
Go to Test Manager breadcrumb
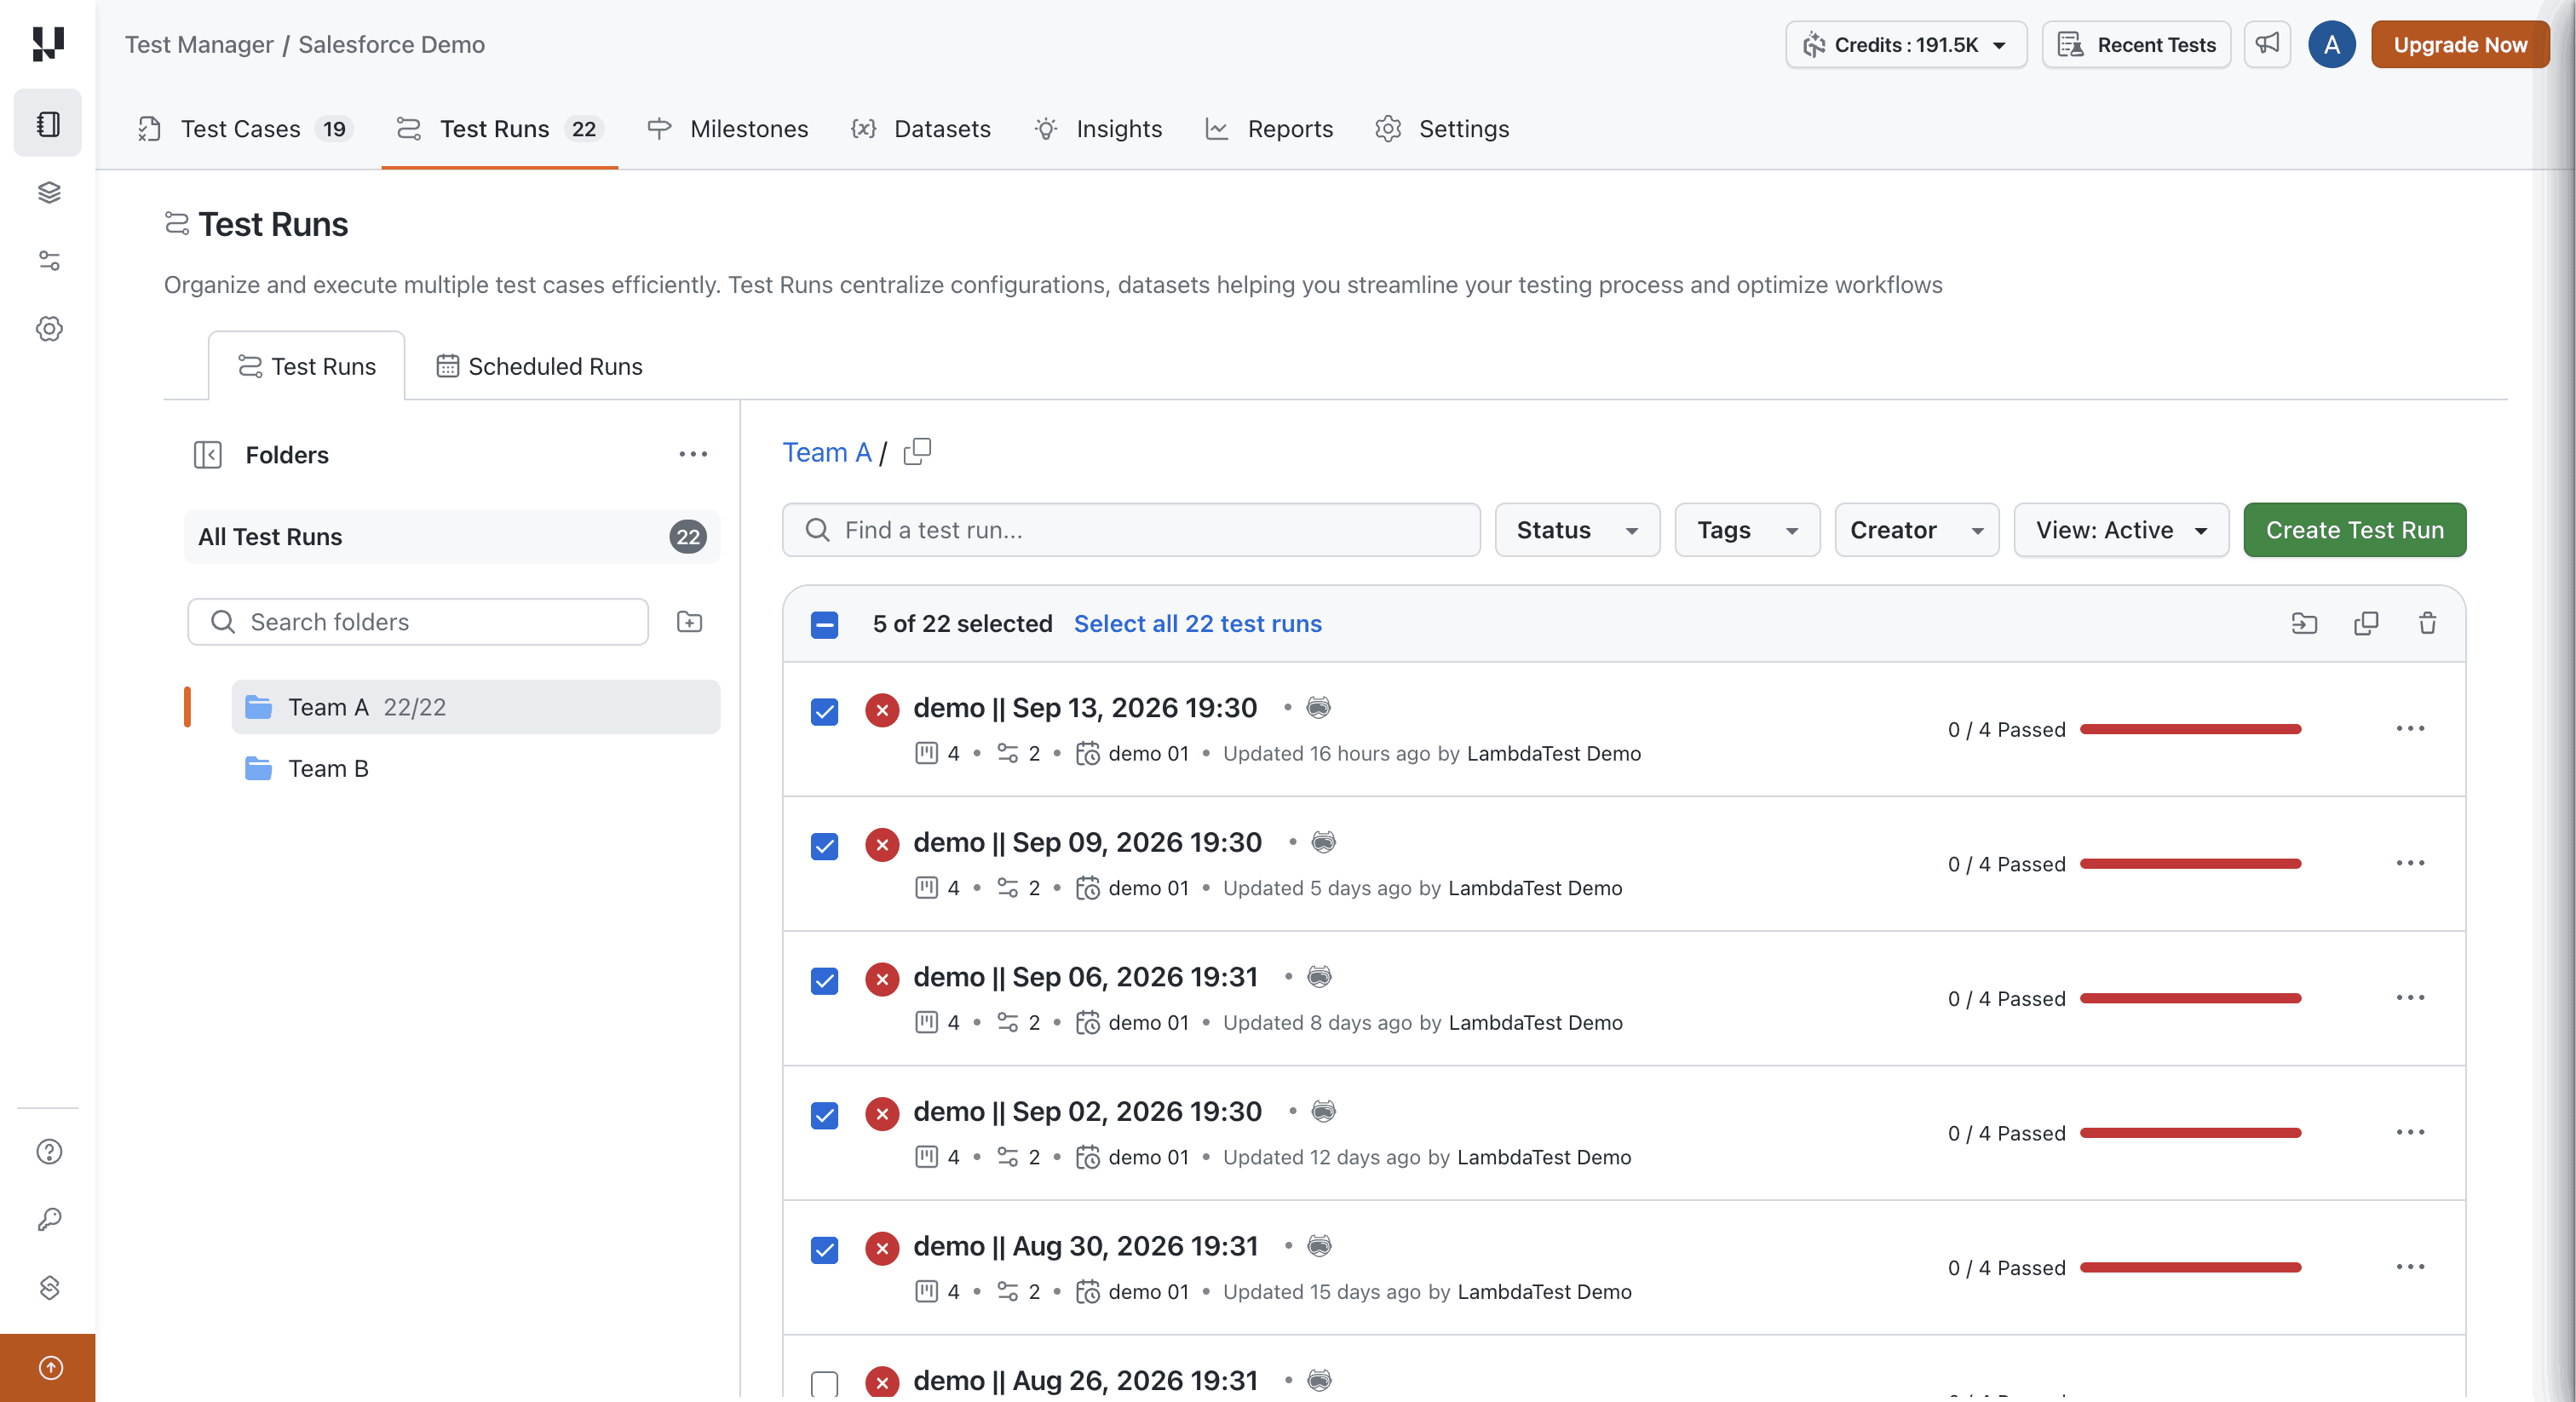tap(198, 44)
